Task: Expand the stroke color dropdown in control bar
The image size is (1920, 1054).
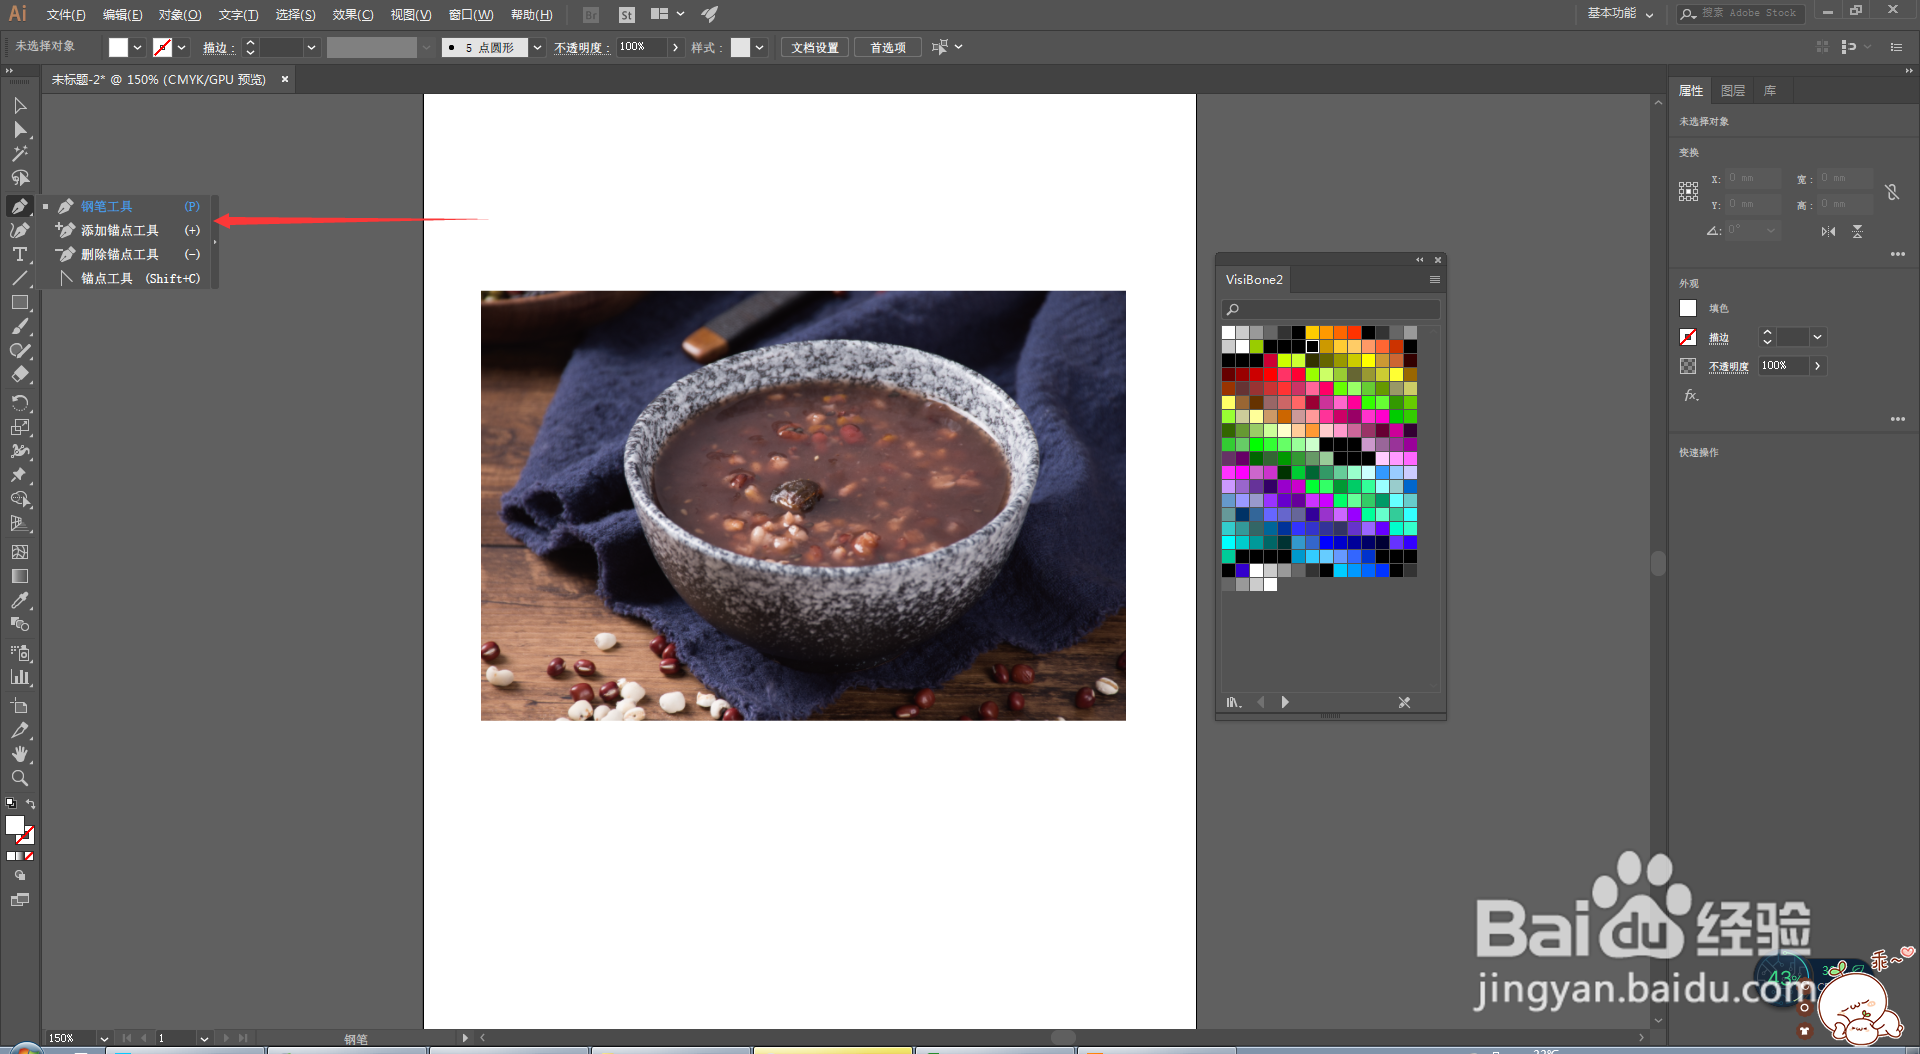Action: coord(182,47)
